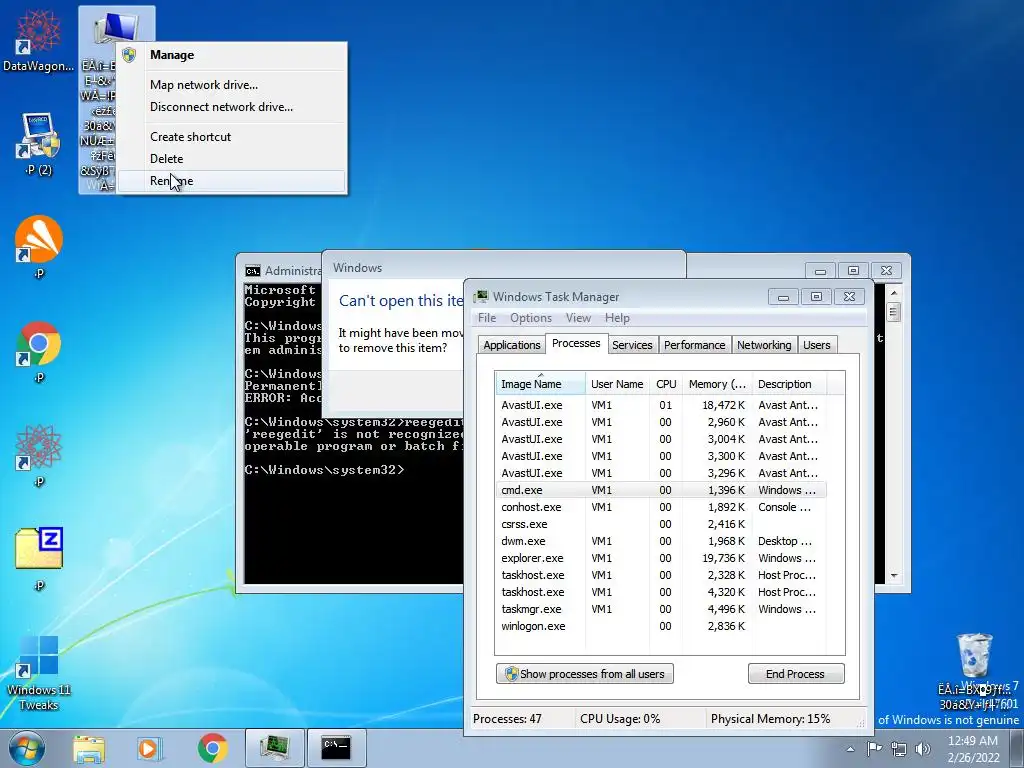Select the csrss.exe process row
This screenshot has height=768, width=1024.
(x=661, y=524)
